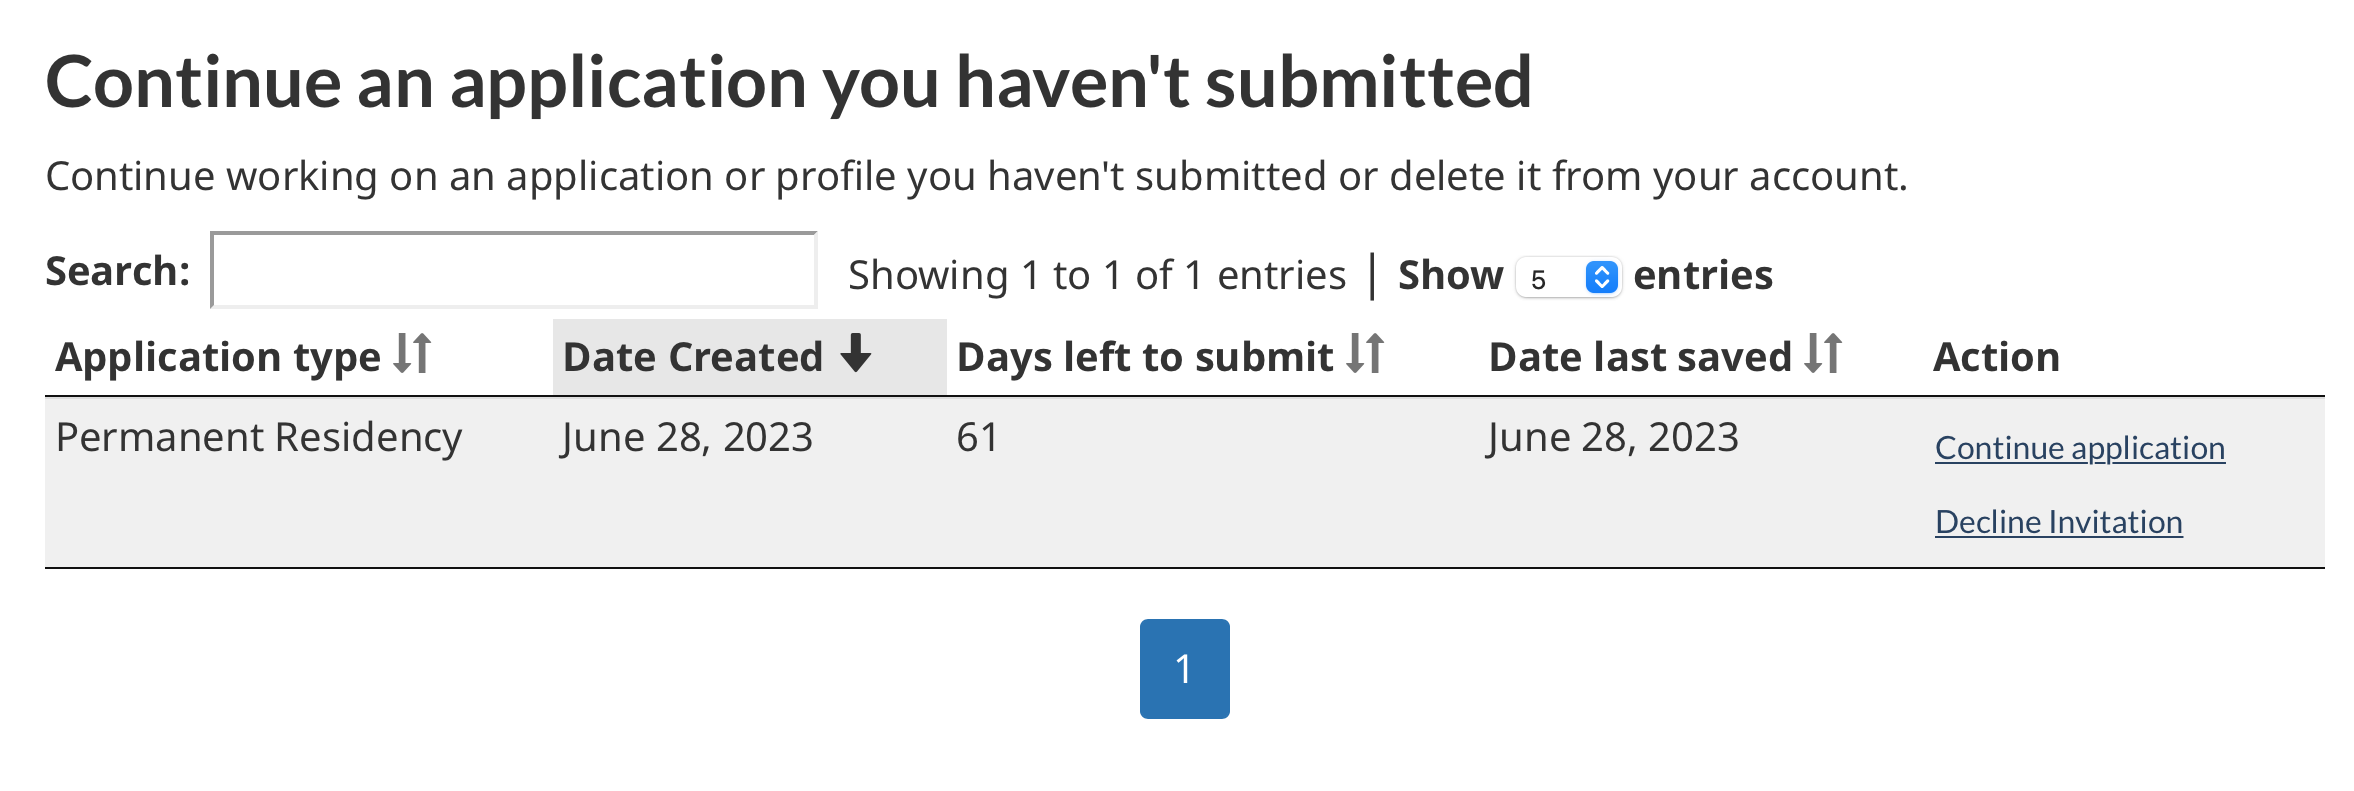Viewport: 2354px width, 791px height.
Task: Sort table by Application type header text
Action: coord(218,357)
